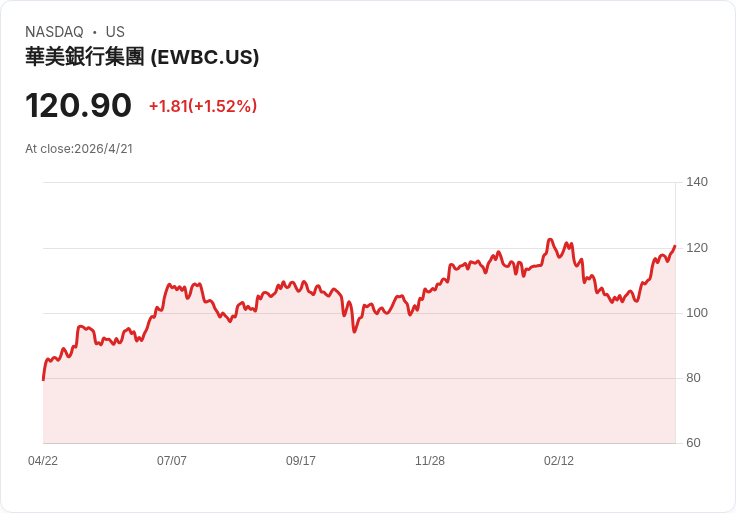Viewport: 736px width, 513px height.
Task: Click the 120 y-axis price label
Action: point(697,248)
